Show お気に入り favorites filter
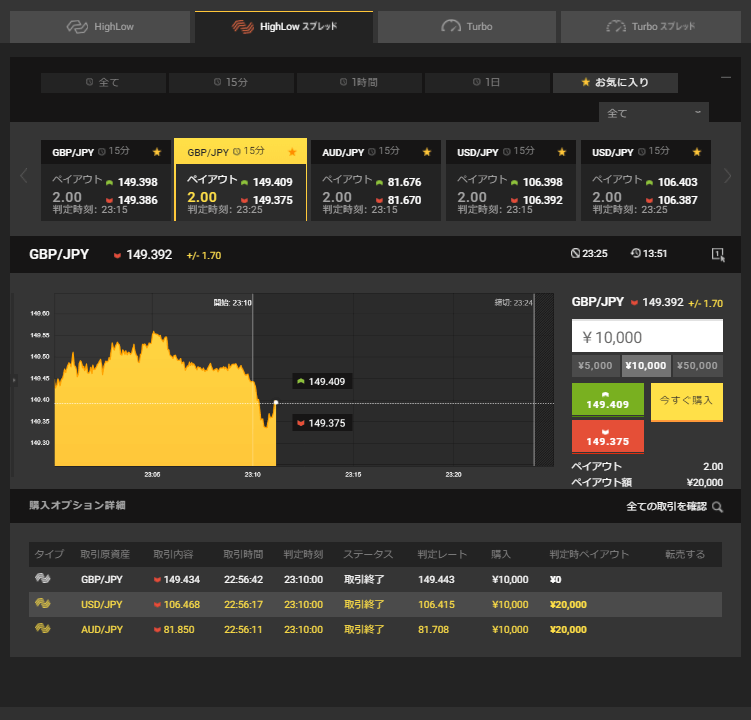Image resolution: width=751 pixels, height=720 pixels. (x=615, y=82)
